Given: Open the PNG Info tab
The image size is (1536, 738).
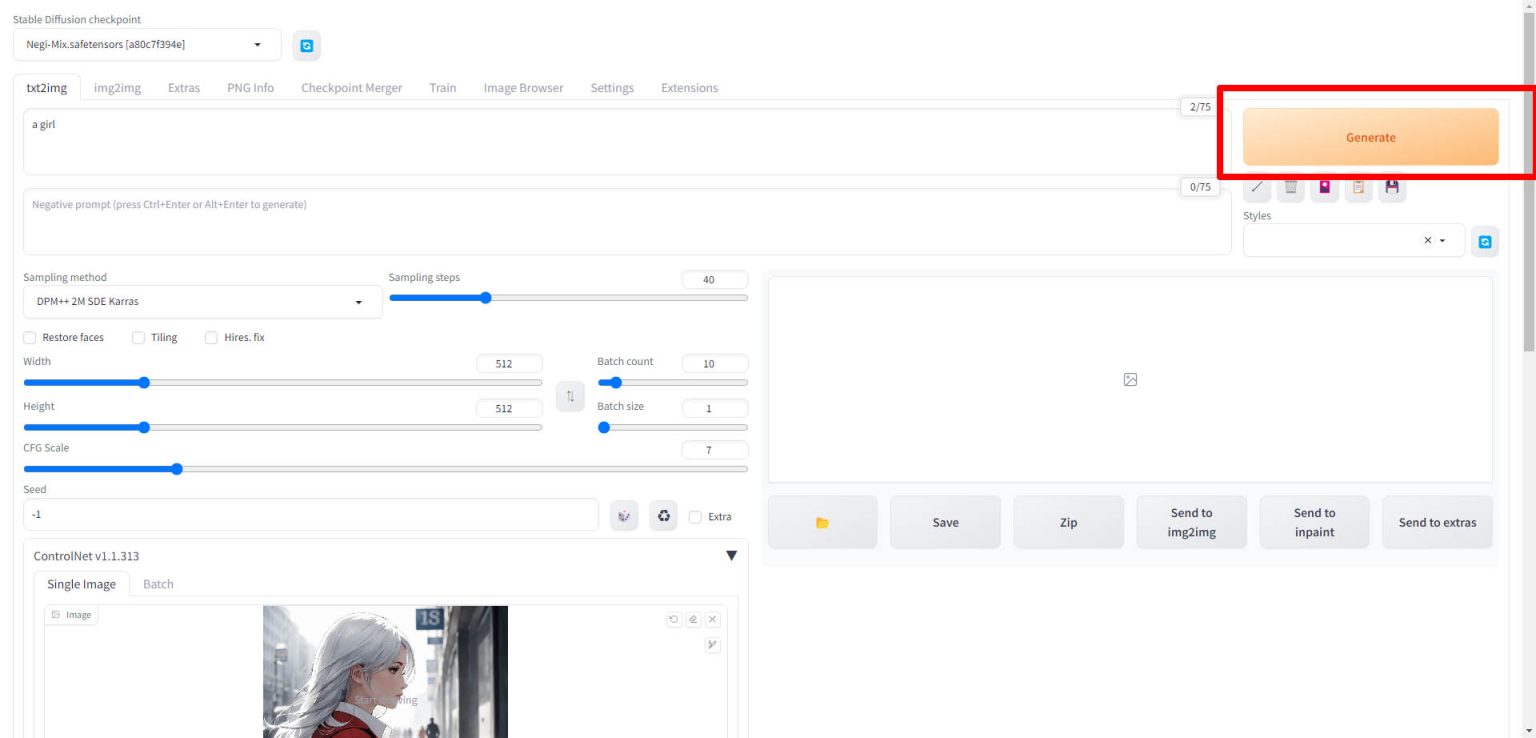Looking at the screenshot, I should [x=250, y=88].
